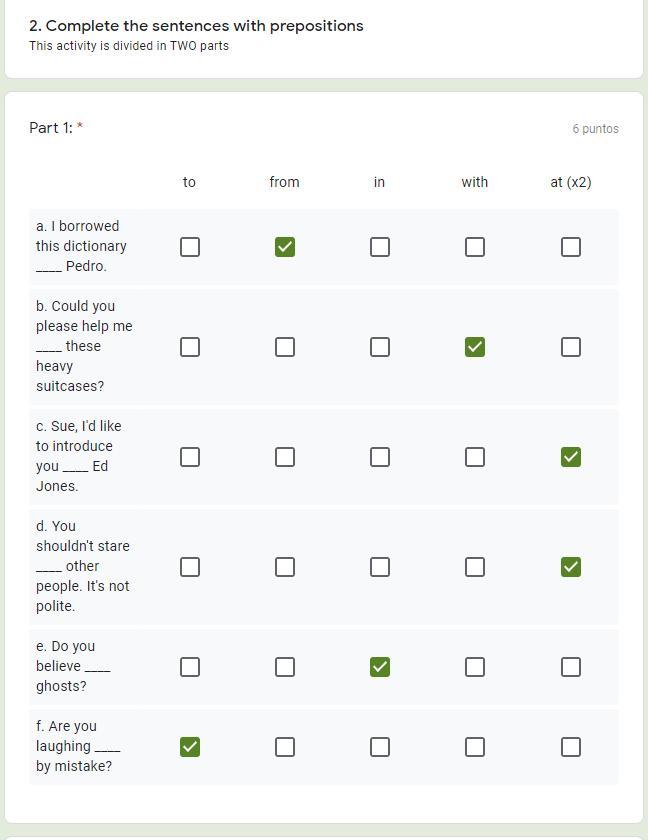Check 'with' for the Ed Jones sentence
648x840 pixels.
(475, 457)
